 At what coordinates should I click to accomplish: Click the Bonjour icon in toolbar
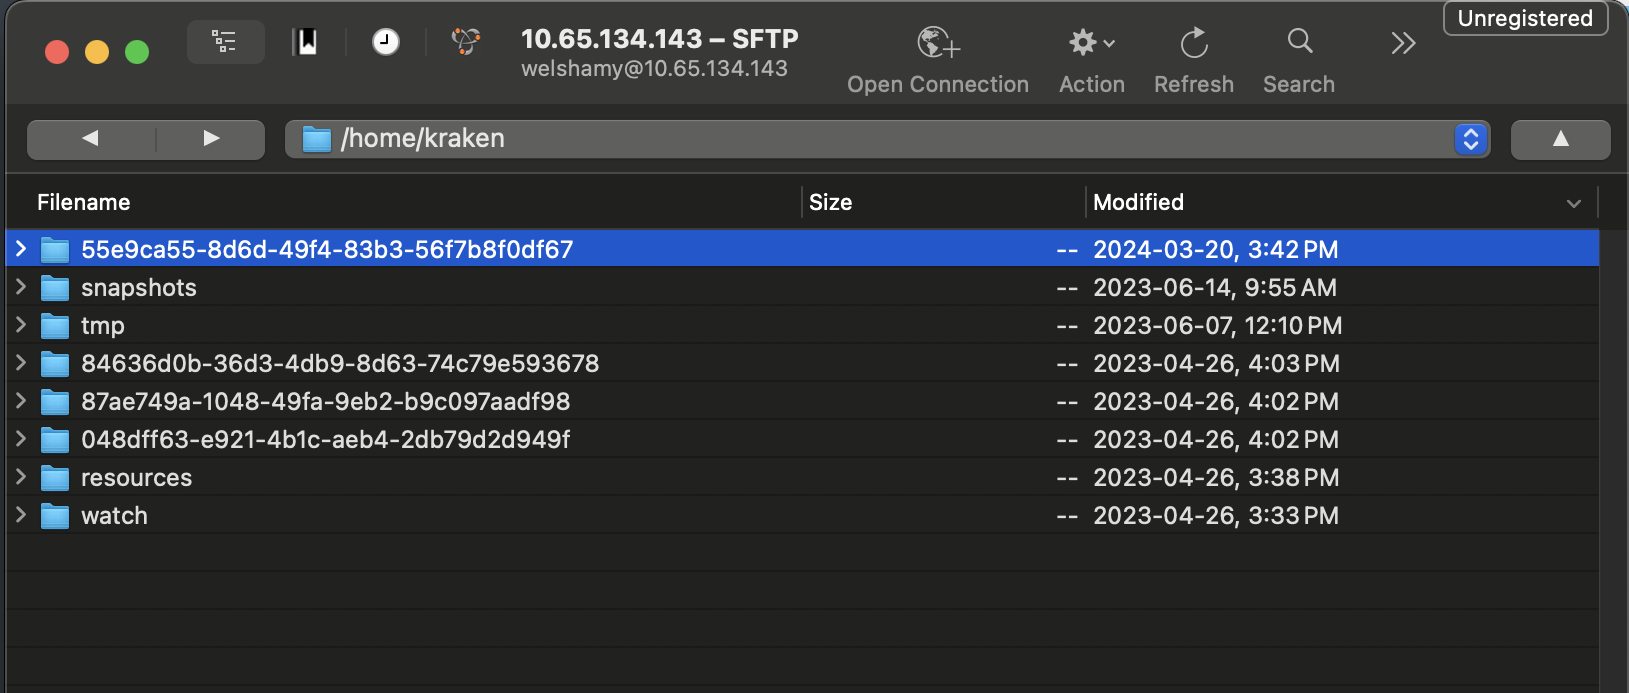(x=465, y=42)
